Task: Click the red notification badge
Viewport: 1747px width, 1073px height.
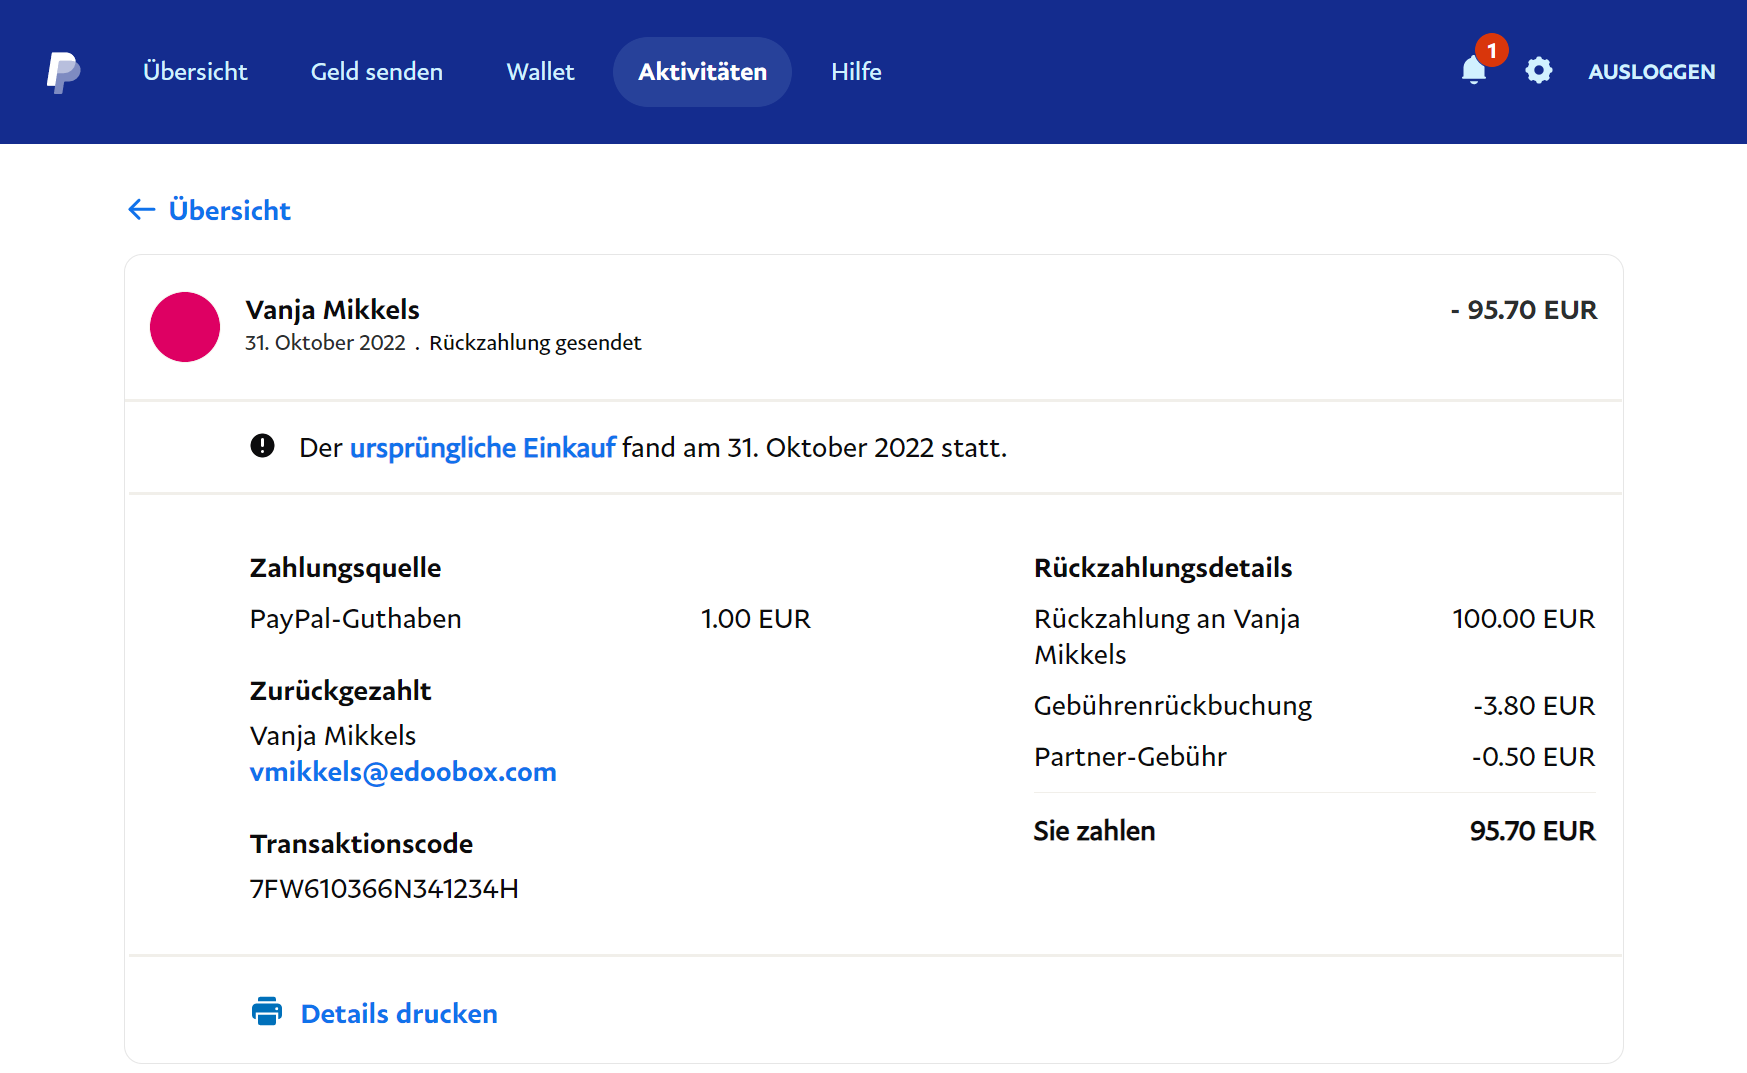Action: pyautogui.click(x=1491, y=50)
